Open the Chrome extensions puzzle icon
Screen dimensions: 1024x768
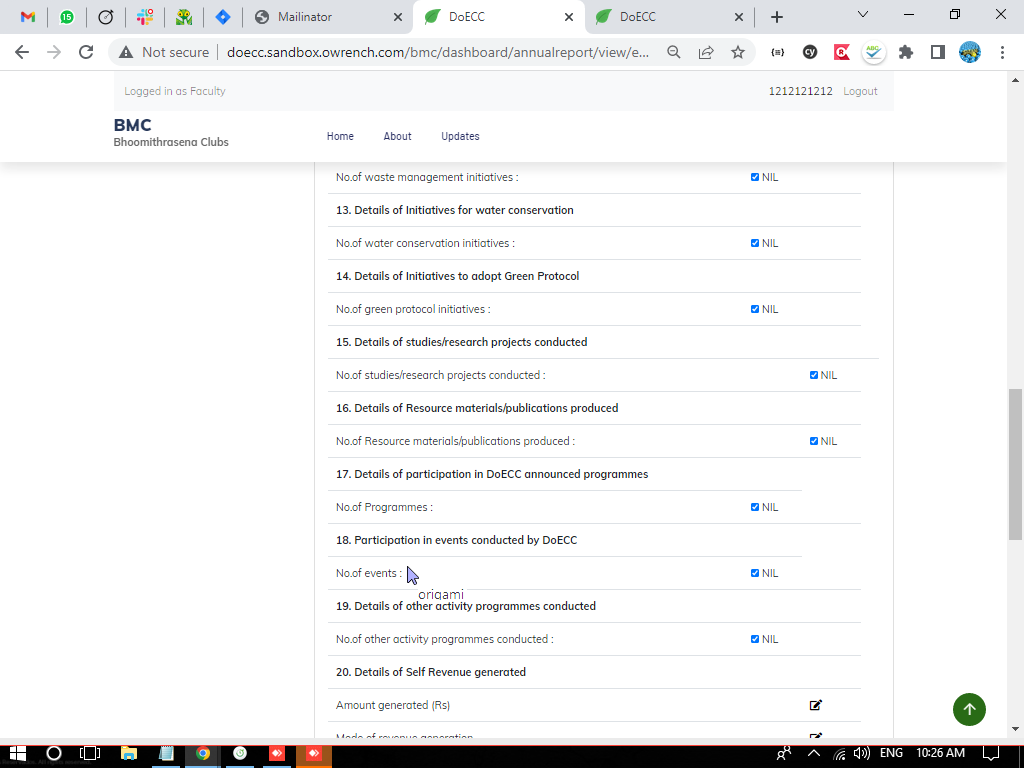[x=906, y=52]
